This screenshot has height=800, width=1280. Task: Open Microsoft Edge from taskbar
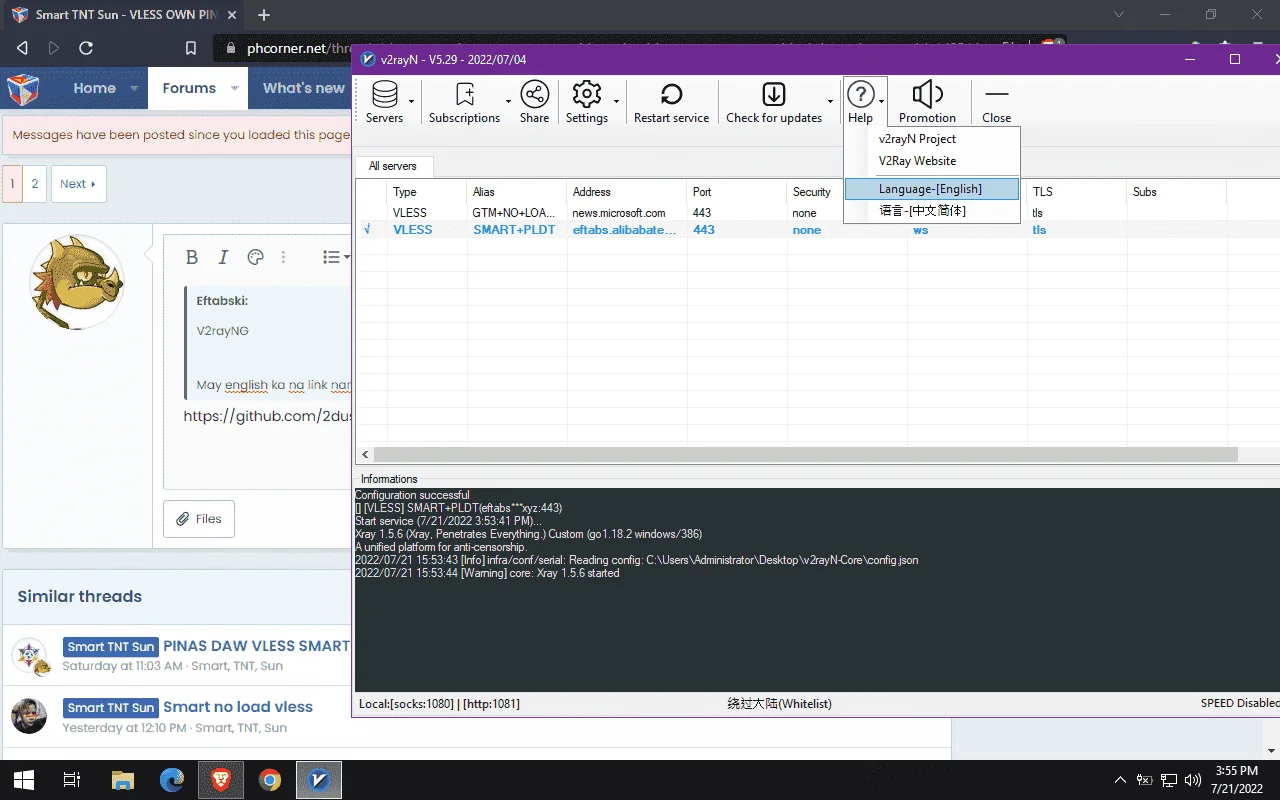coord(172,780)
